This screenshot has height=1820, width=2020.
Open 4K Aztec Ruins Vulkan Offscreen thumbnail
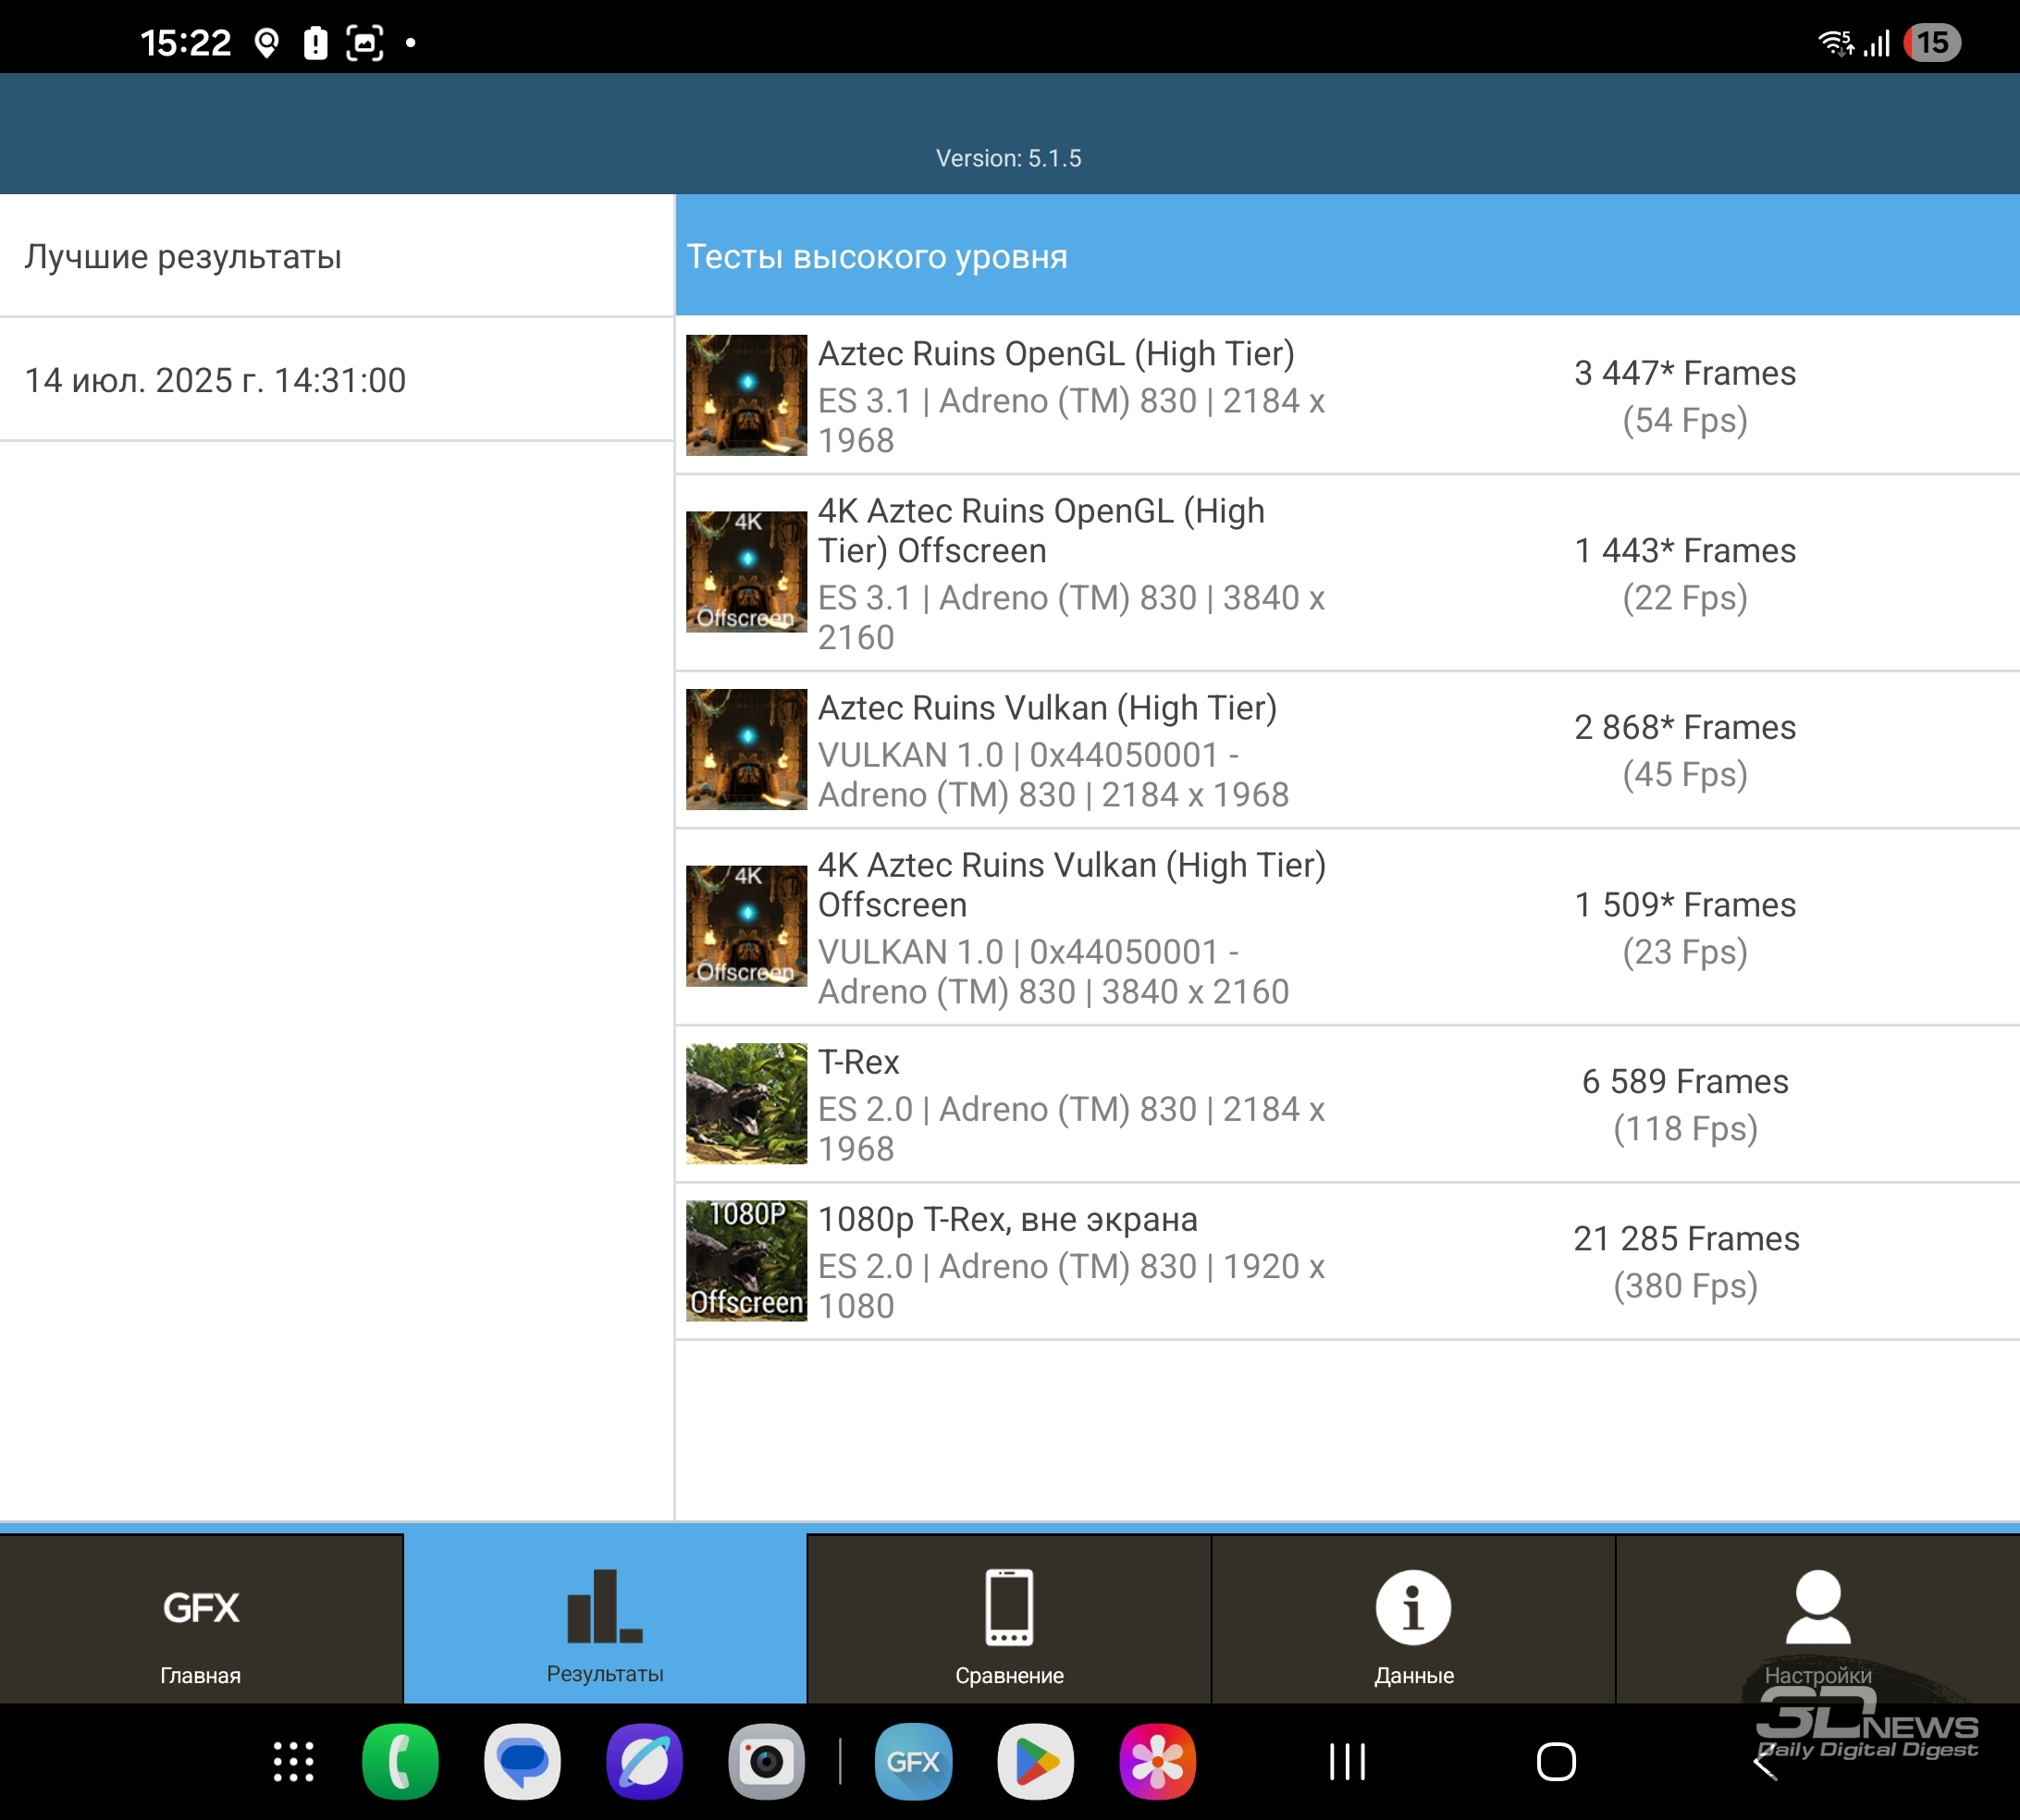coord(746,926)
